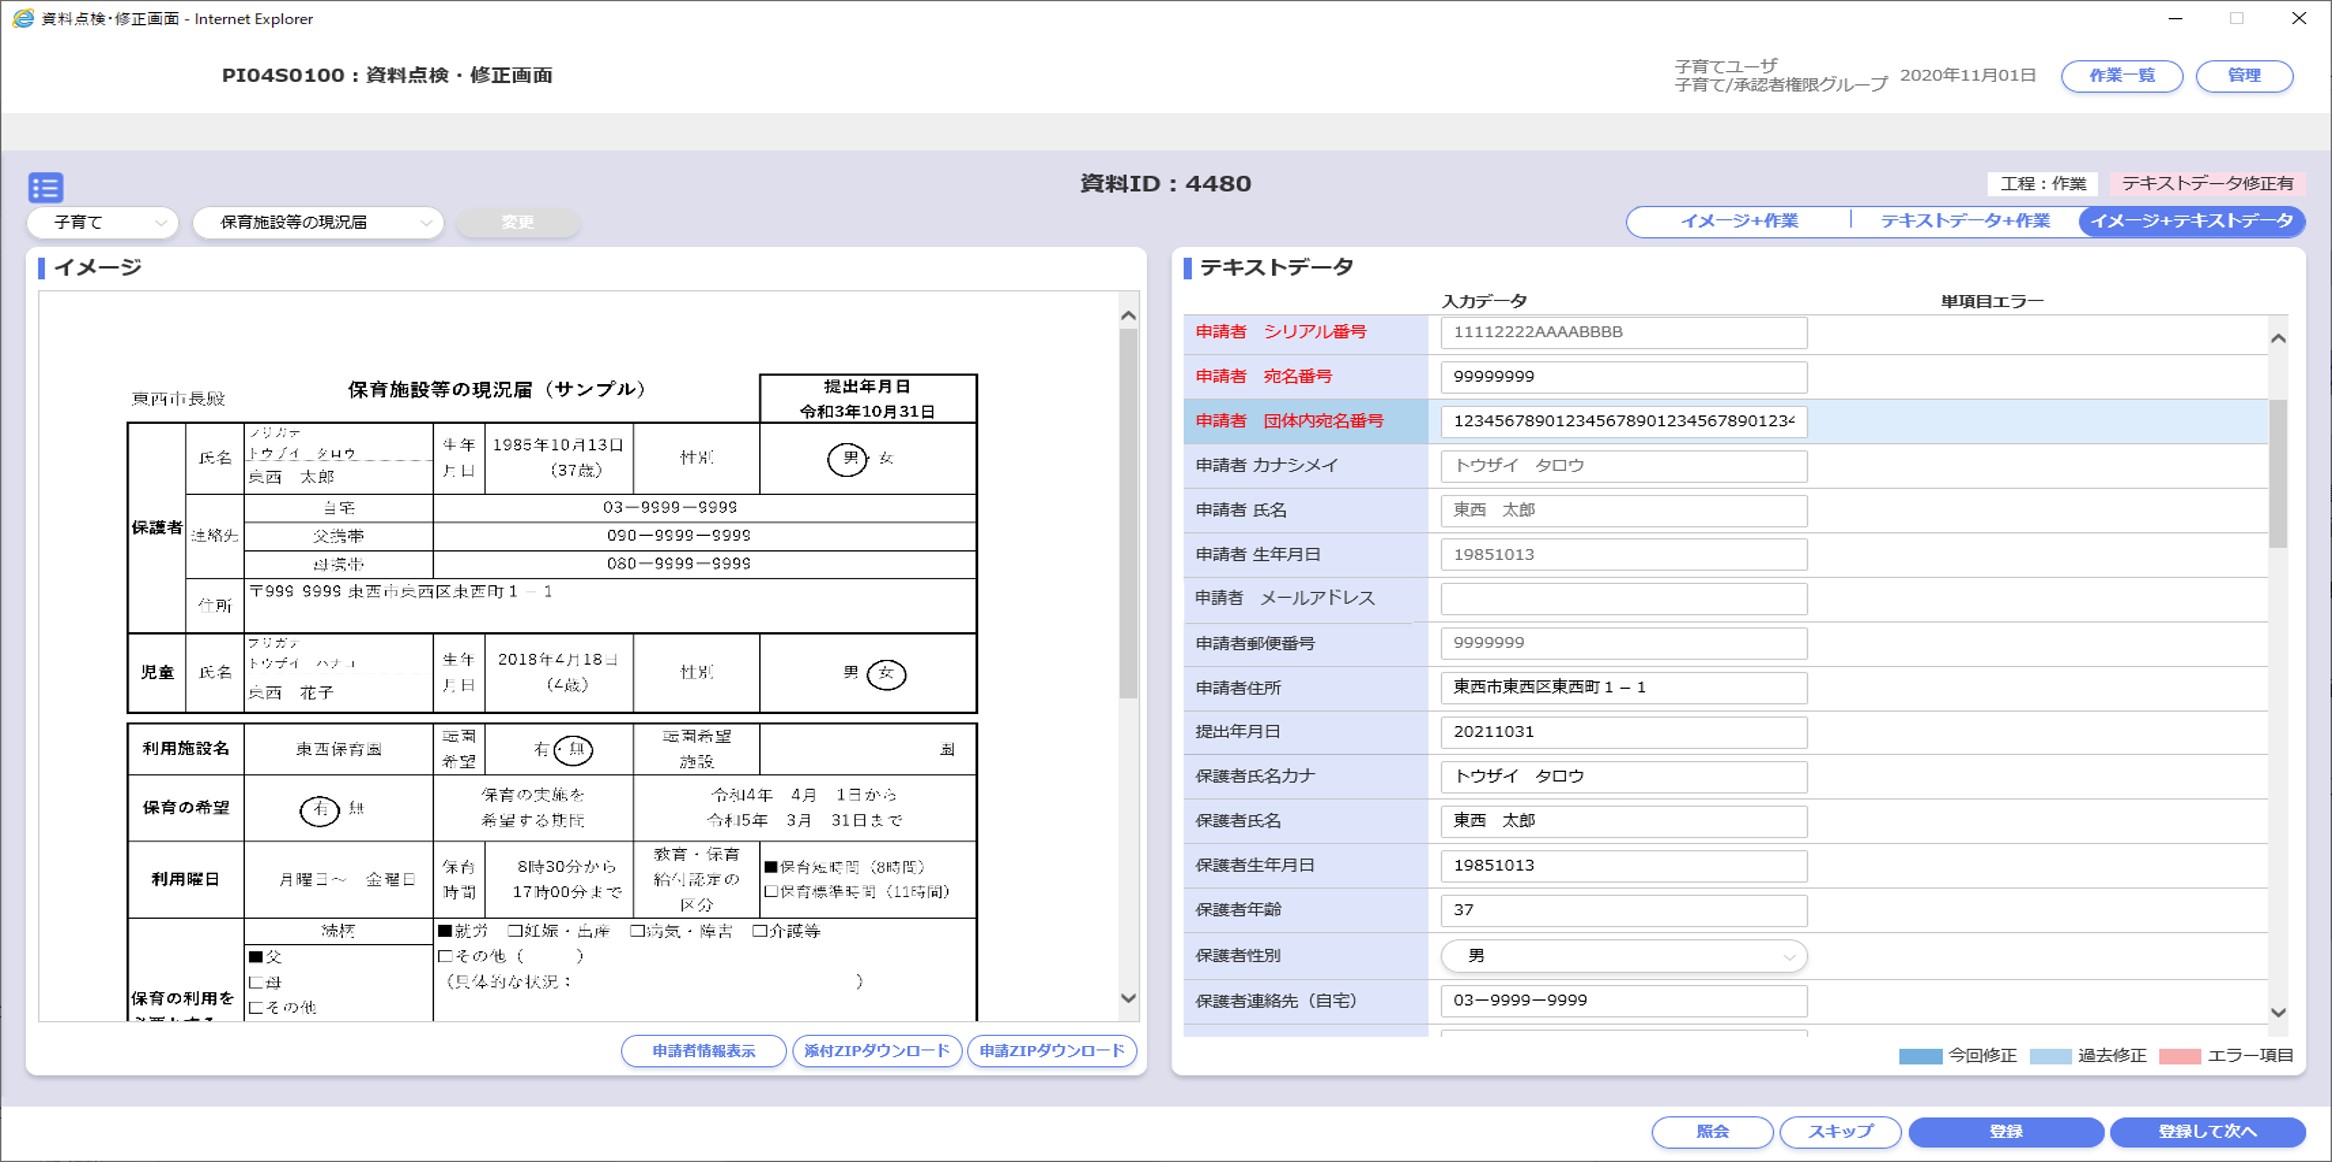
Task: Click the メールアドレス input field
Action: point(1623,599)
